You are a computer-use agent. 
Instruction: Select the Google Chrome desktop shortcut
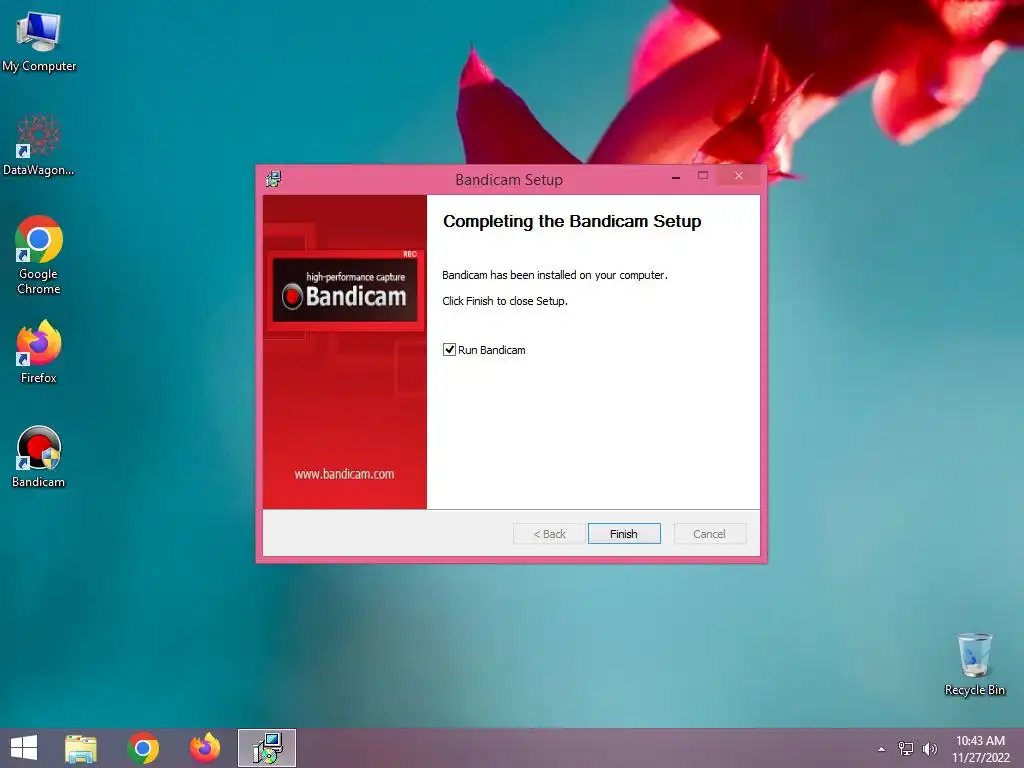[x=39, y=255]
